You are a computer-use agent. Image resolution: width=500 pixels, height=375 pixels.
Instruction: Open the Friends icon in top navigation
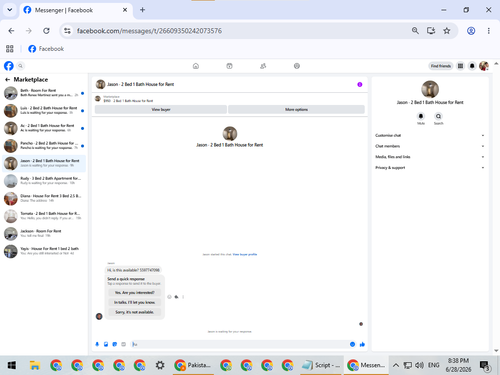pyautogui.click(x=263, y=66)
